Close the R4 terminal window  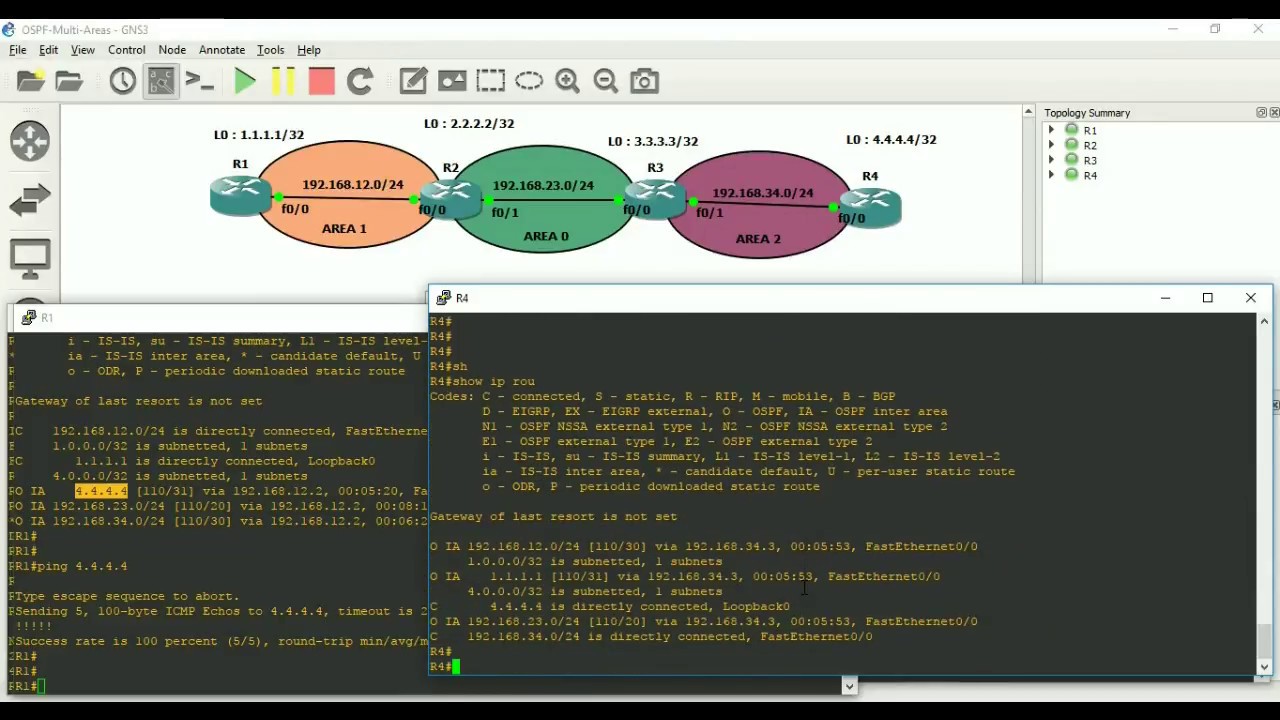click(x=1251, y=298)
